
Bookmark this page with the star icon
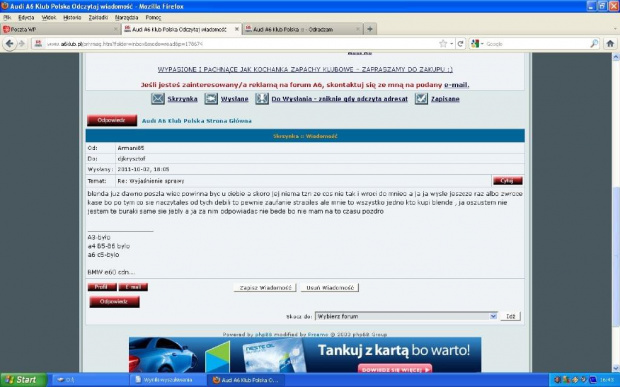point(443,44)
